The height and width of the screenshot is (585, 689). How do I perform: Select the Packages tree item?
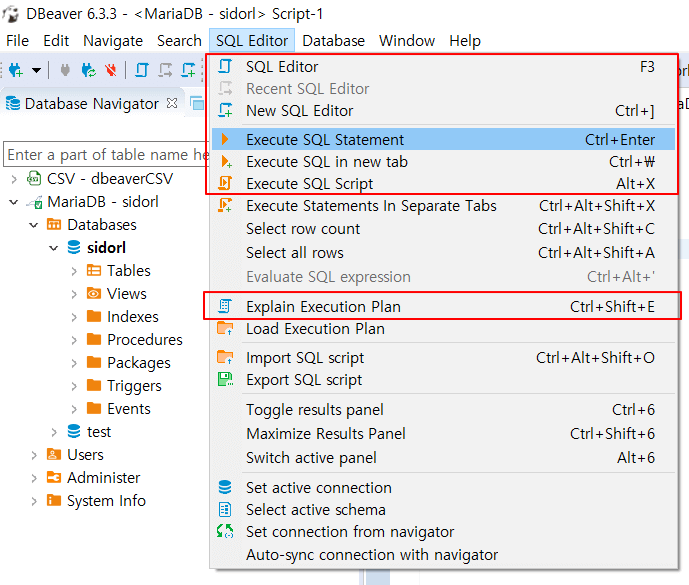139,363
